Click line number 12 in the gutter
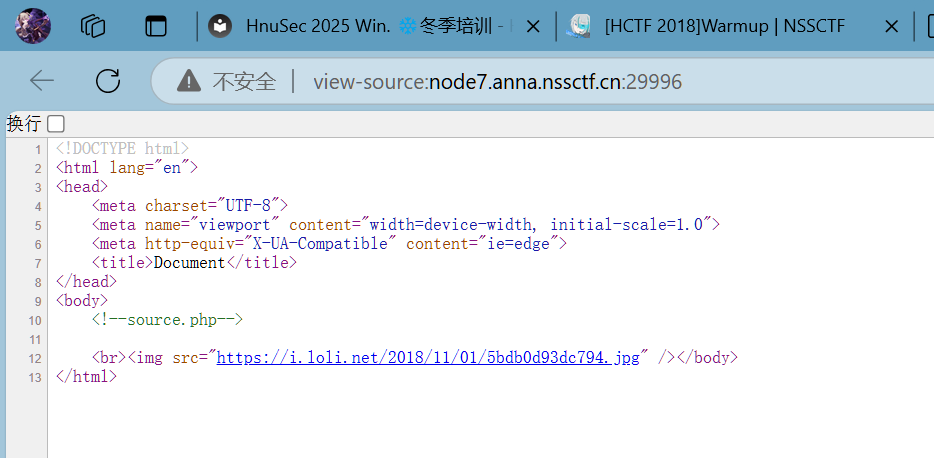Screen dimensions: 934x458 [x=36, y=358]
